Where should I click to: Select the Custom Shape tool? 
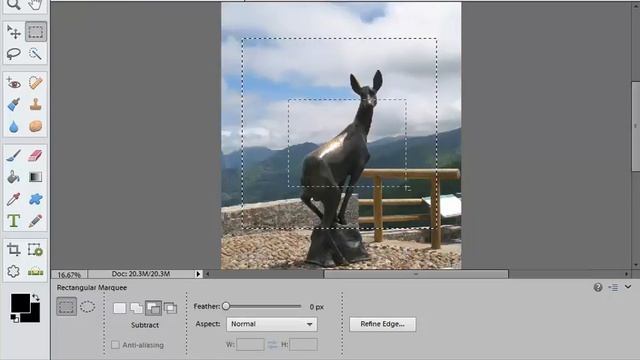coord(36,199)
